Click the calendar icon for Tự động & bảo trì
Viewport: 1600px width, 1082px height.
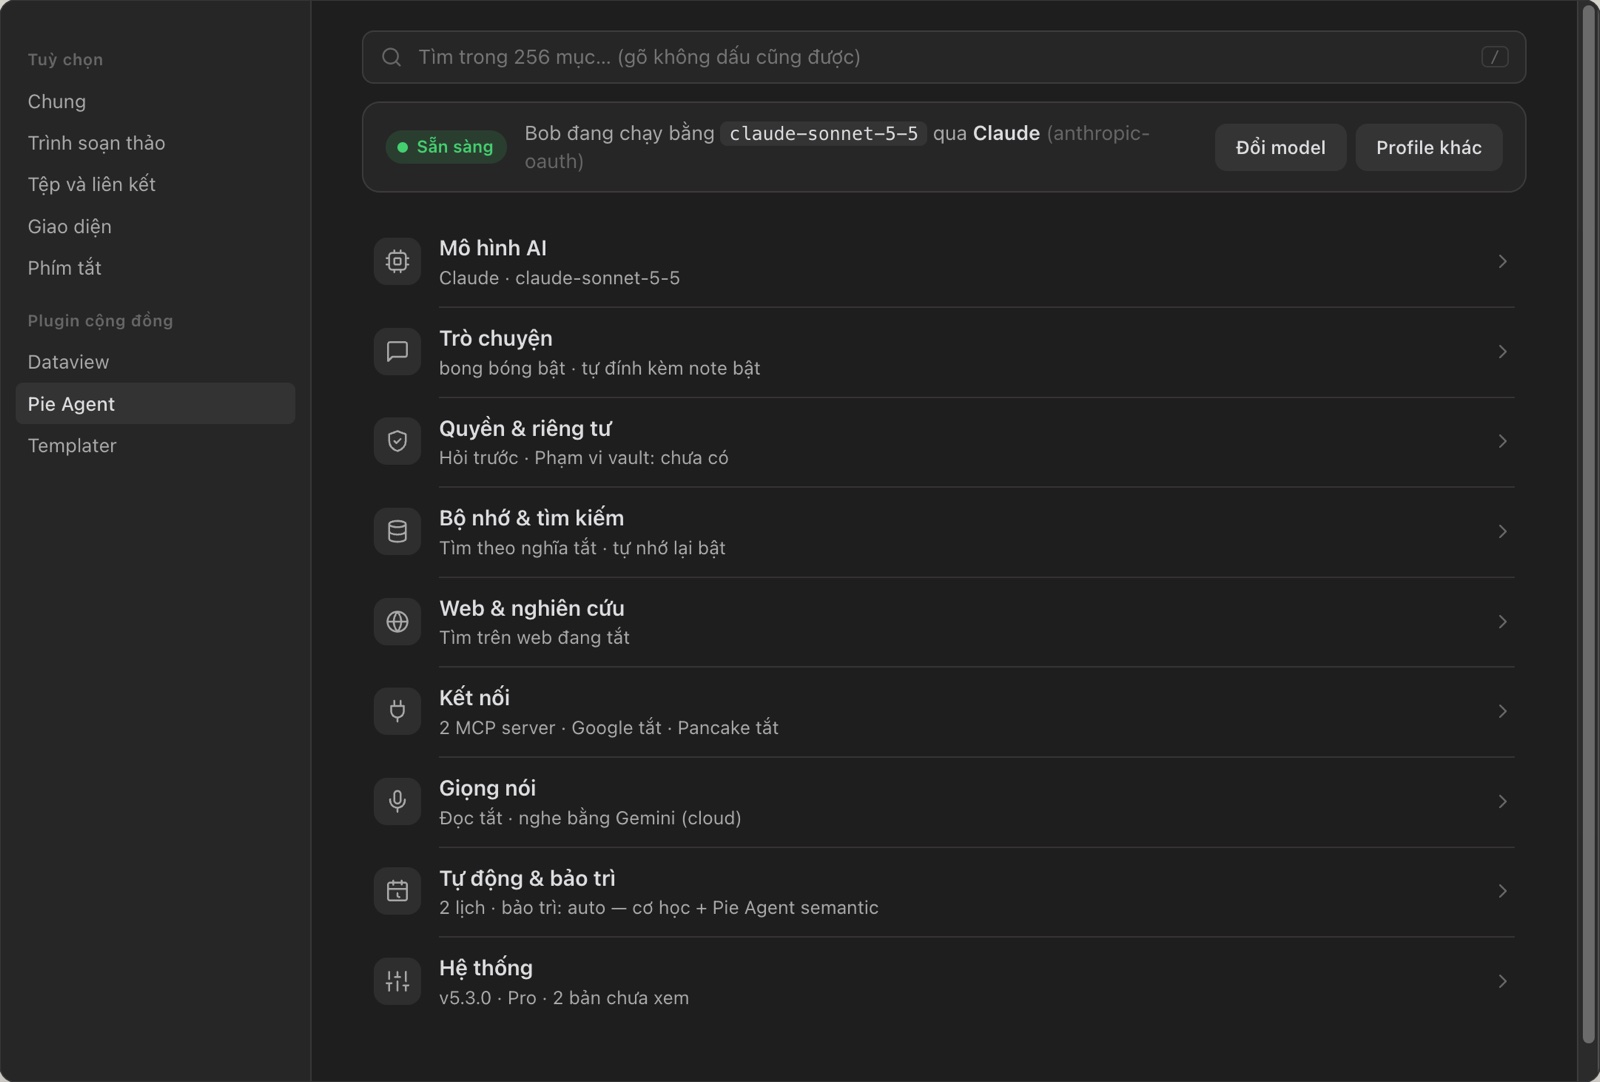click(397, 891)
